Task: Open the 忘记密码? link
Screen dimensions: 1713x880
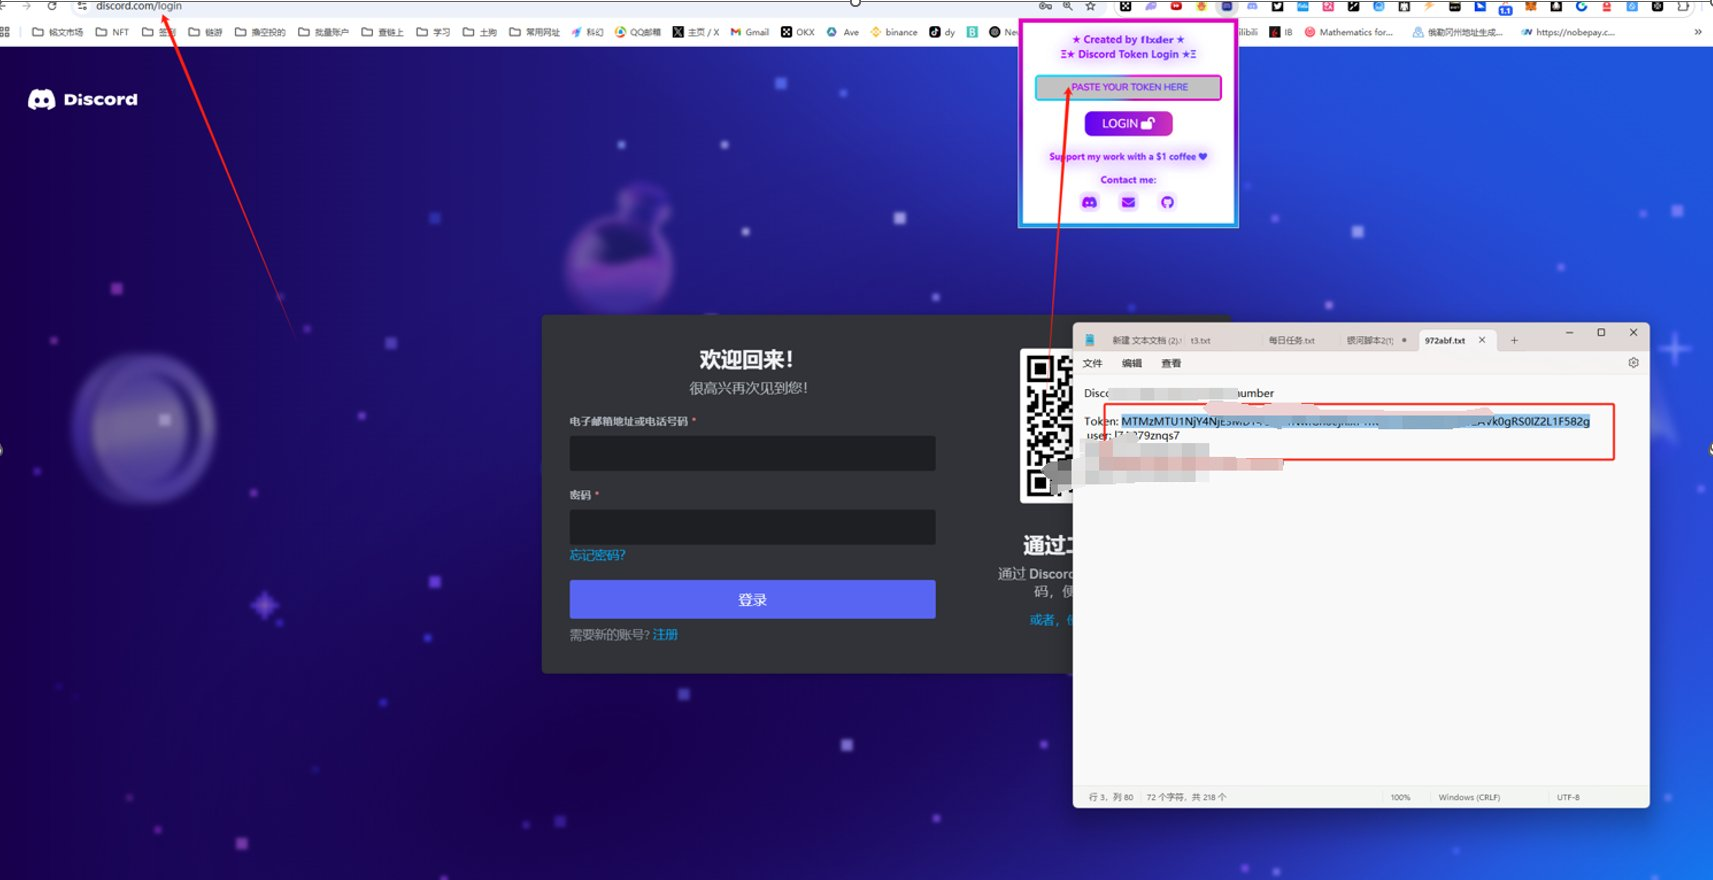Action: 597,555
